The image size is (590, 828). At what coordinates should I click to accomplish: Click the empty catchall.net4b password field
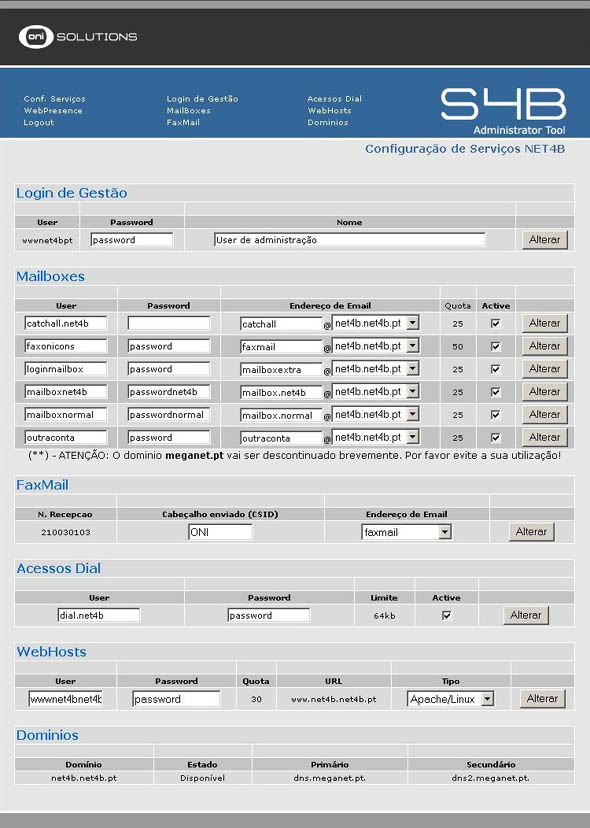click(168, 323)
